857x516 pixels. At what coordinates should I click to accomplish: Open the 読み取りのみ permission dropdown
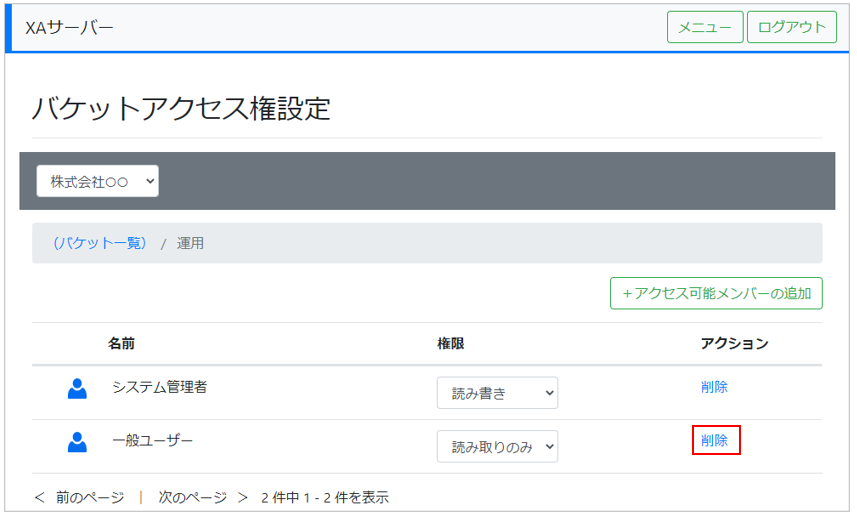click(x=497, y=446)
